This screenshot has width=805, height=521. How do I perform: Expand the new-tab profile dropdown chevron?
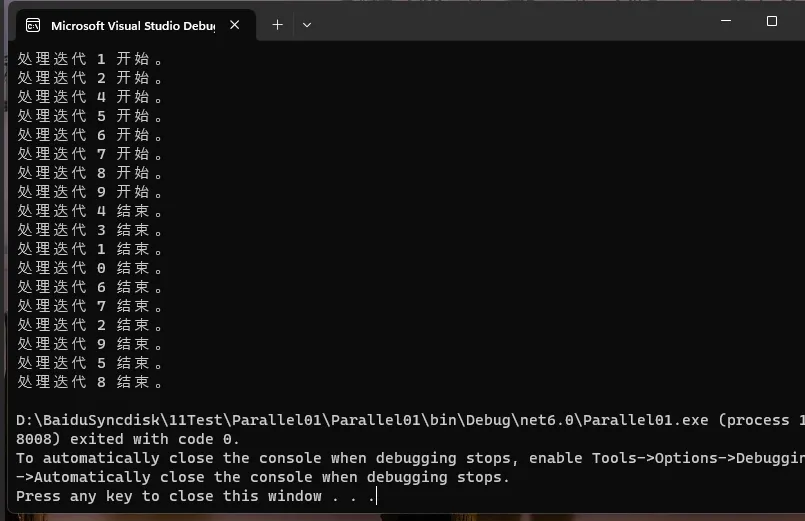[x=306, y=25]
